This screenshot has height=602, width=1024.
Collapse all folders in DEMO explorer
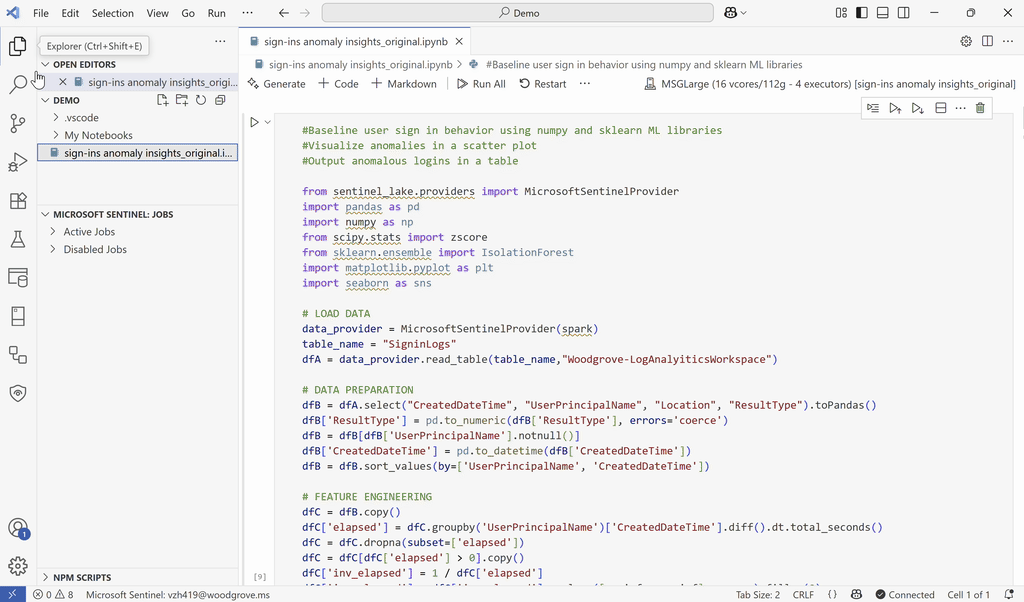pos(220,100)
